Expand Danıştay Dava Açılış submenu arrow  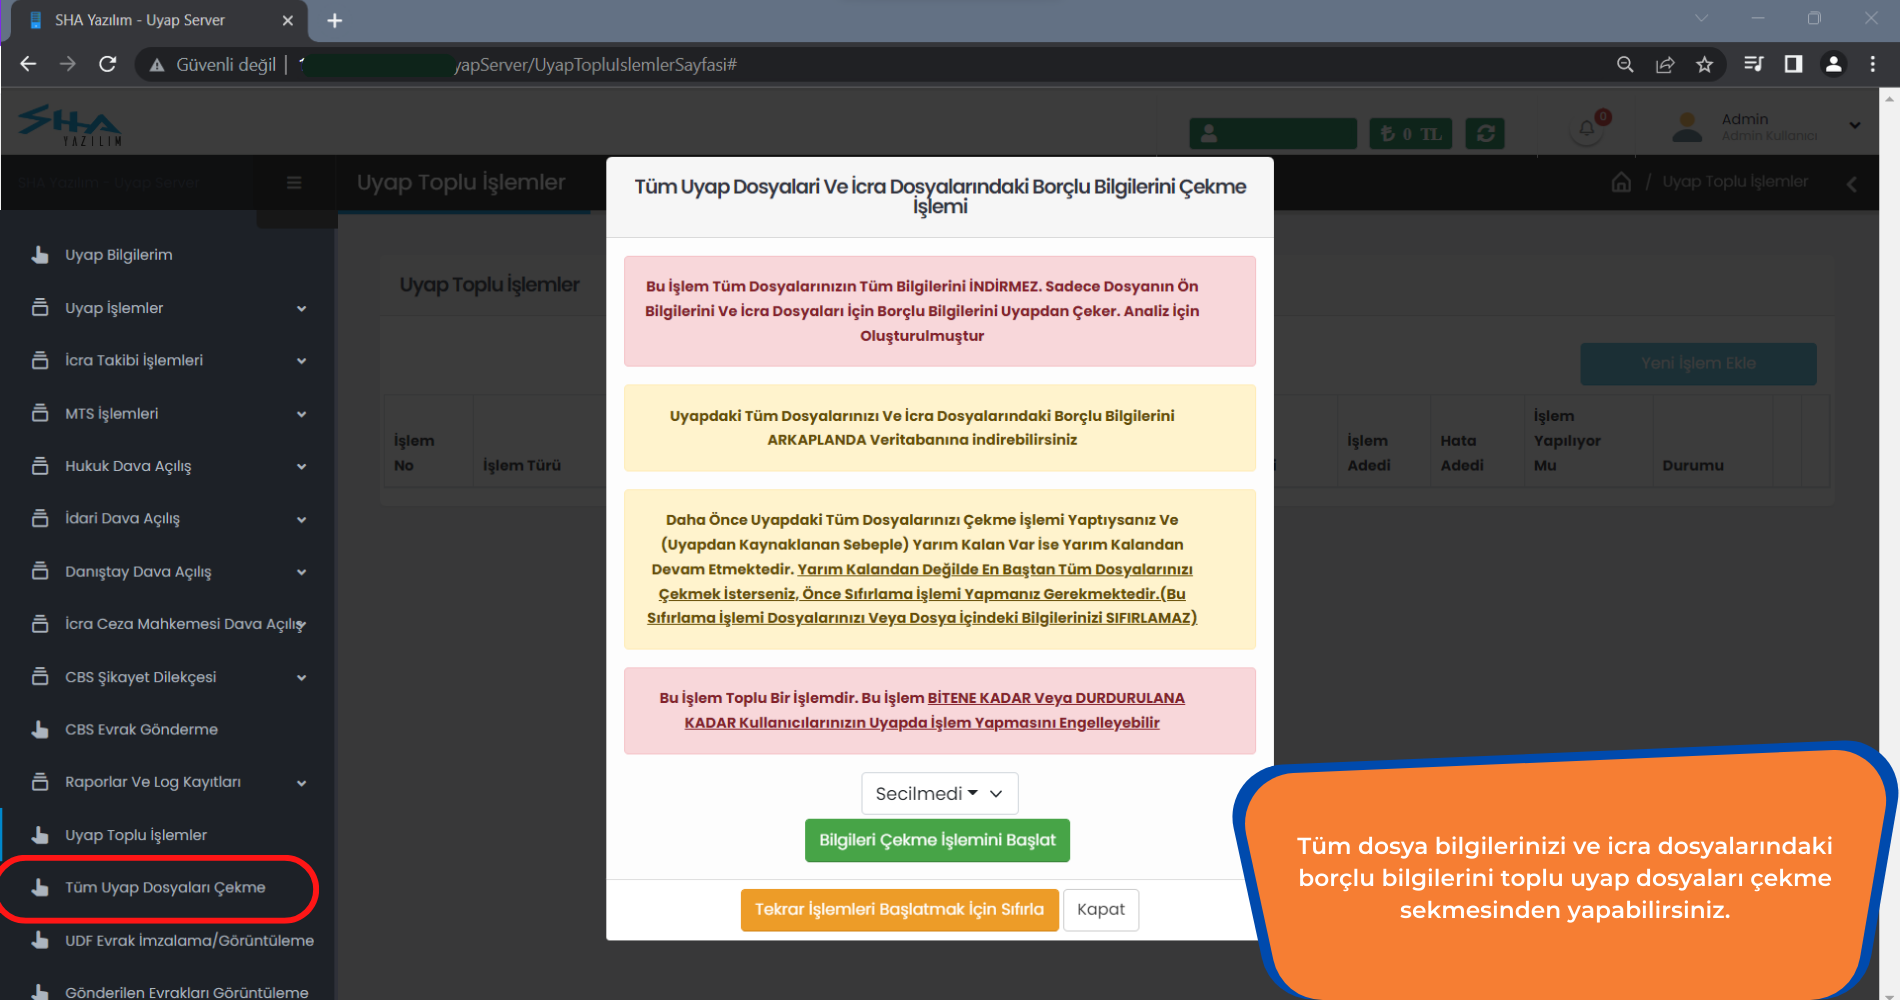coord(301,572)
